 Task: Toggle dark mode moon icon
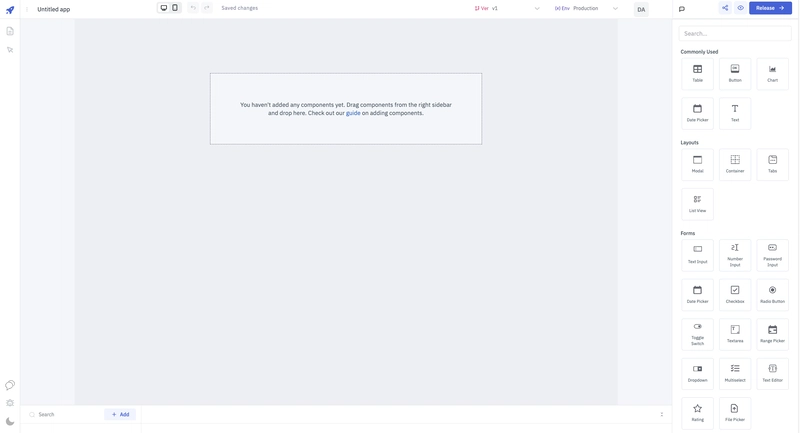coord(10,421)
